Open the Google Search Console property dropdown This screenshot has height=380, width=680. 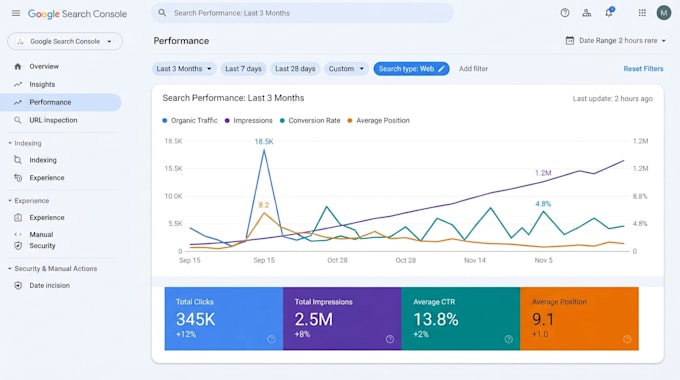(65, 42)
